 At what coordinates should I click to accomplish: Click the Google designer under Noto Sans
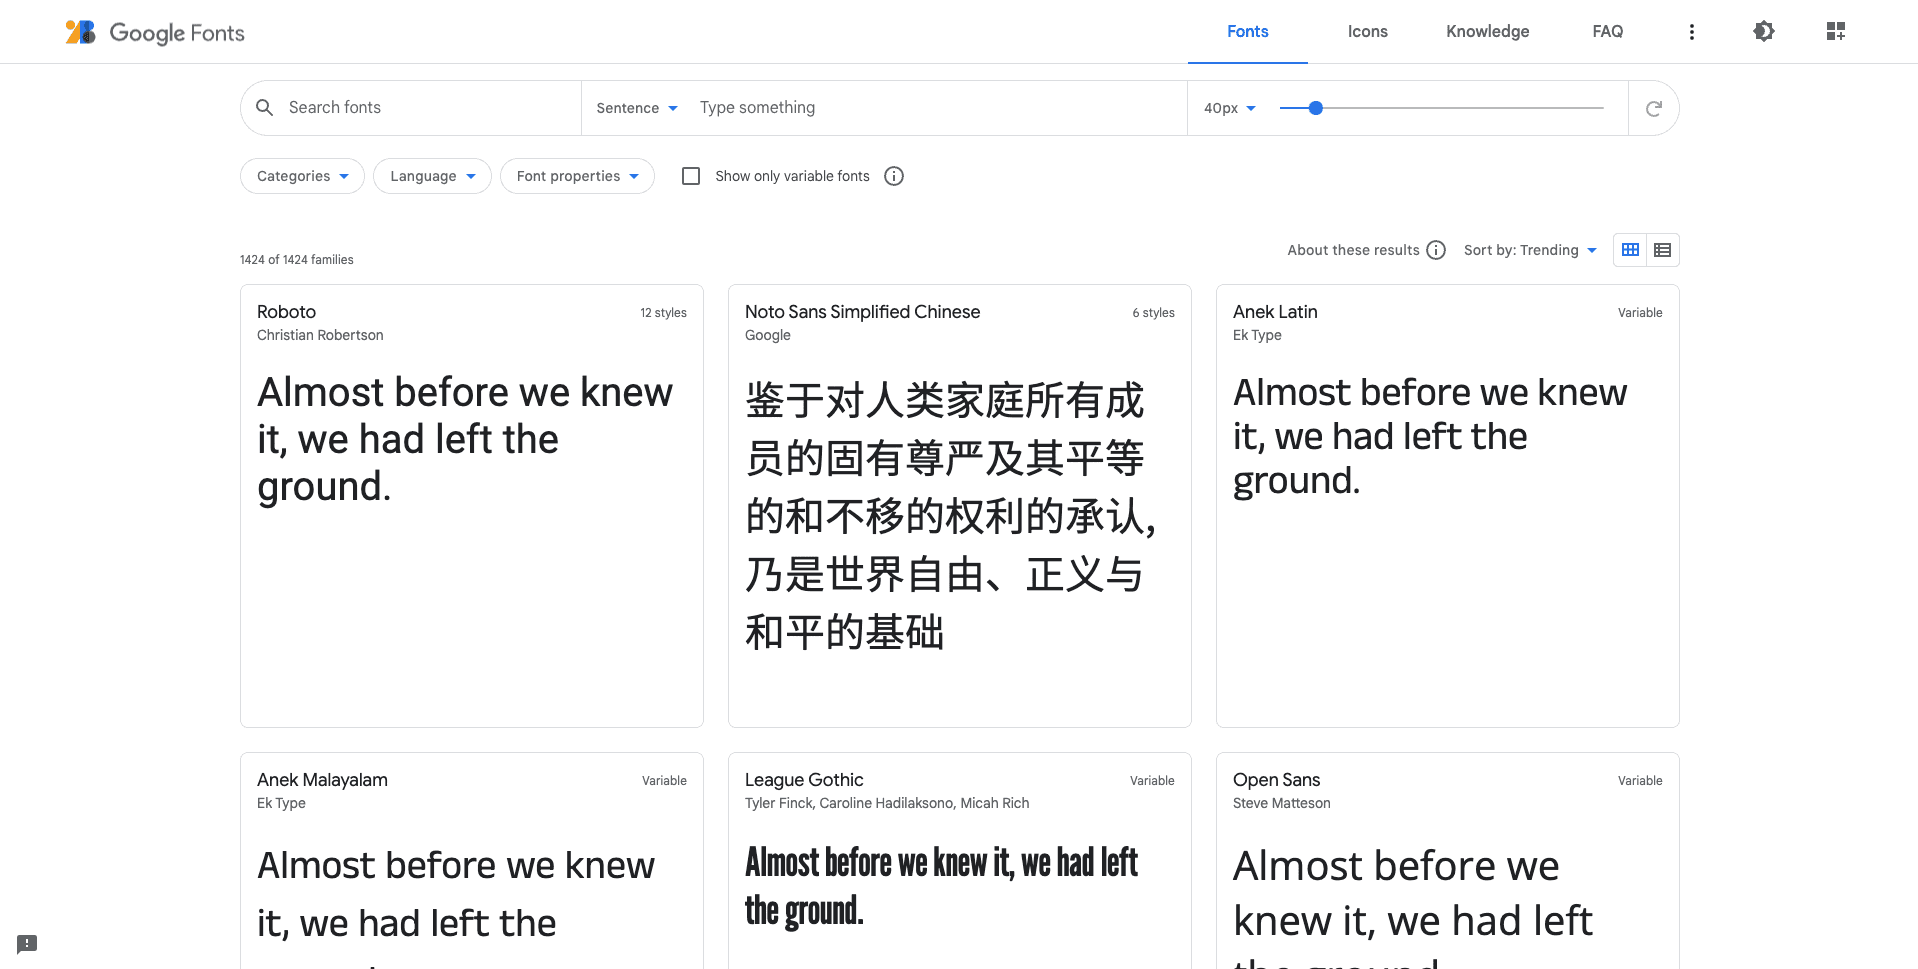768,335
